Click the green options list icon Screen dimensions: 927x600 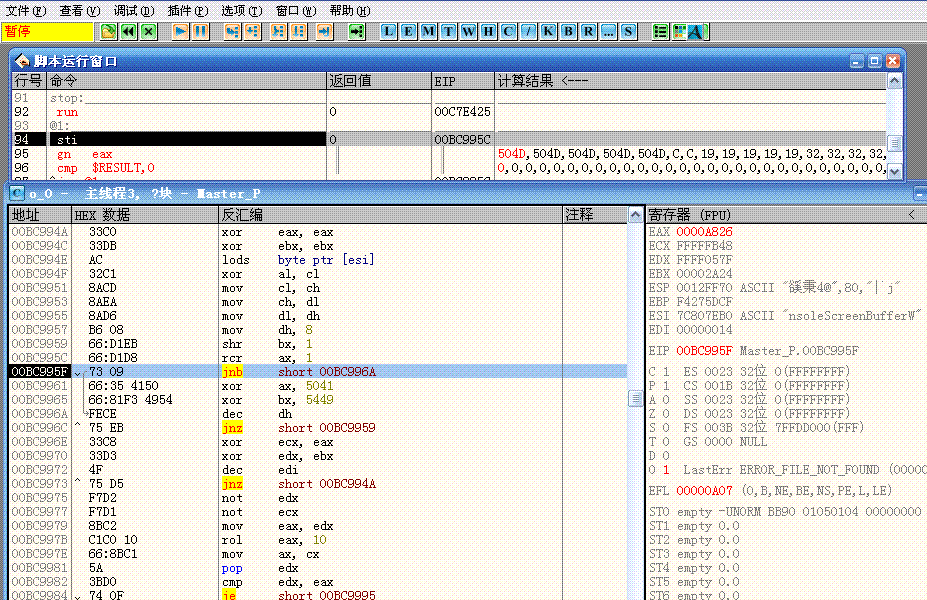coord(660,31)
